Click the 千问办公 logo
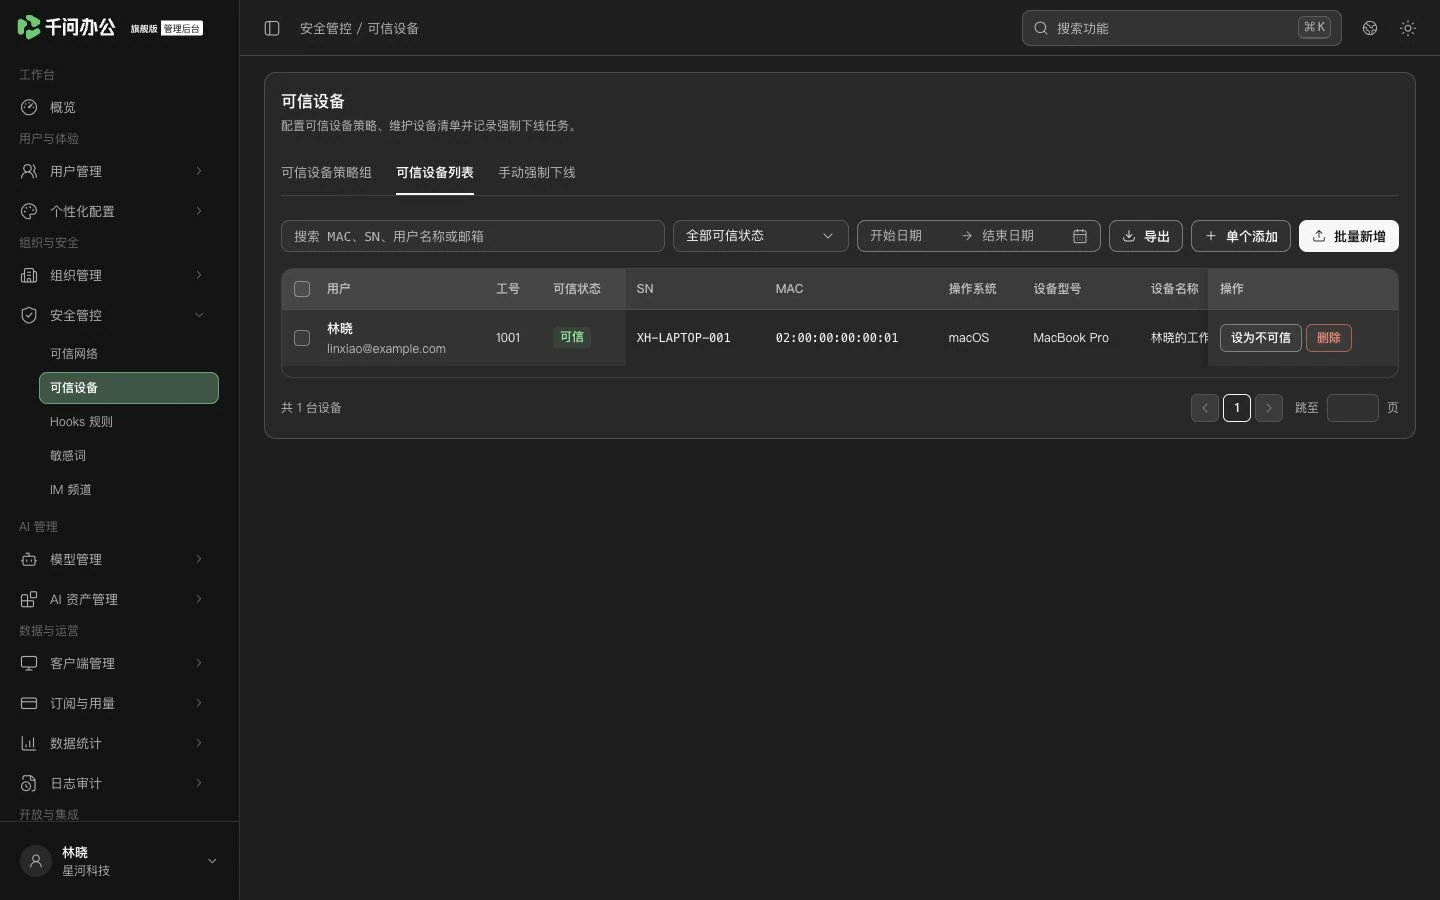Image resolution: width=1440 pixels, height=900 pixels. pos(66,27)
